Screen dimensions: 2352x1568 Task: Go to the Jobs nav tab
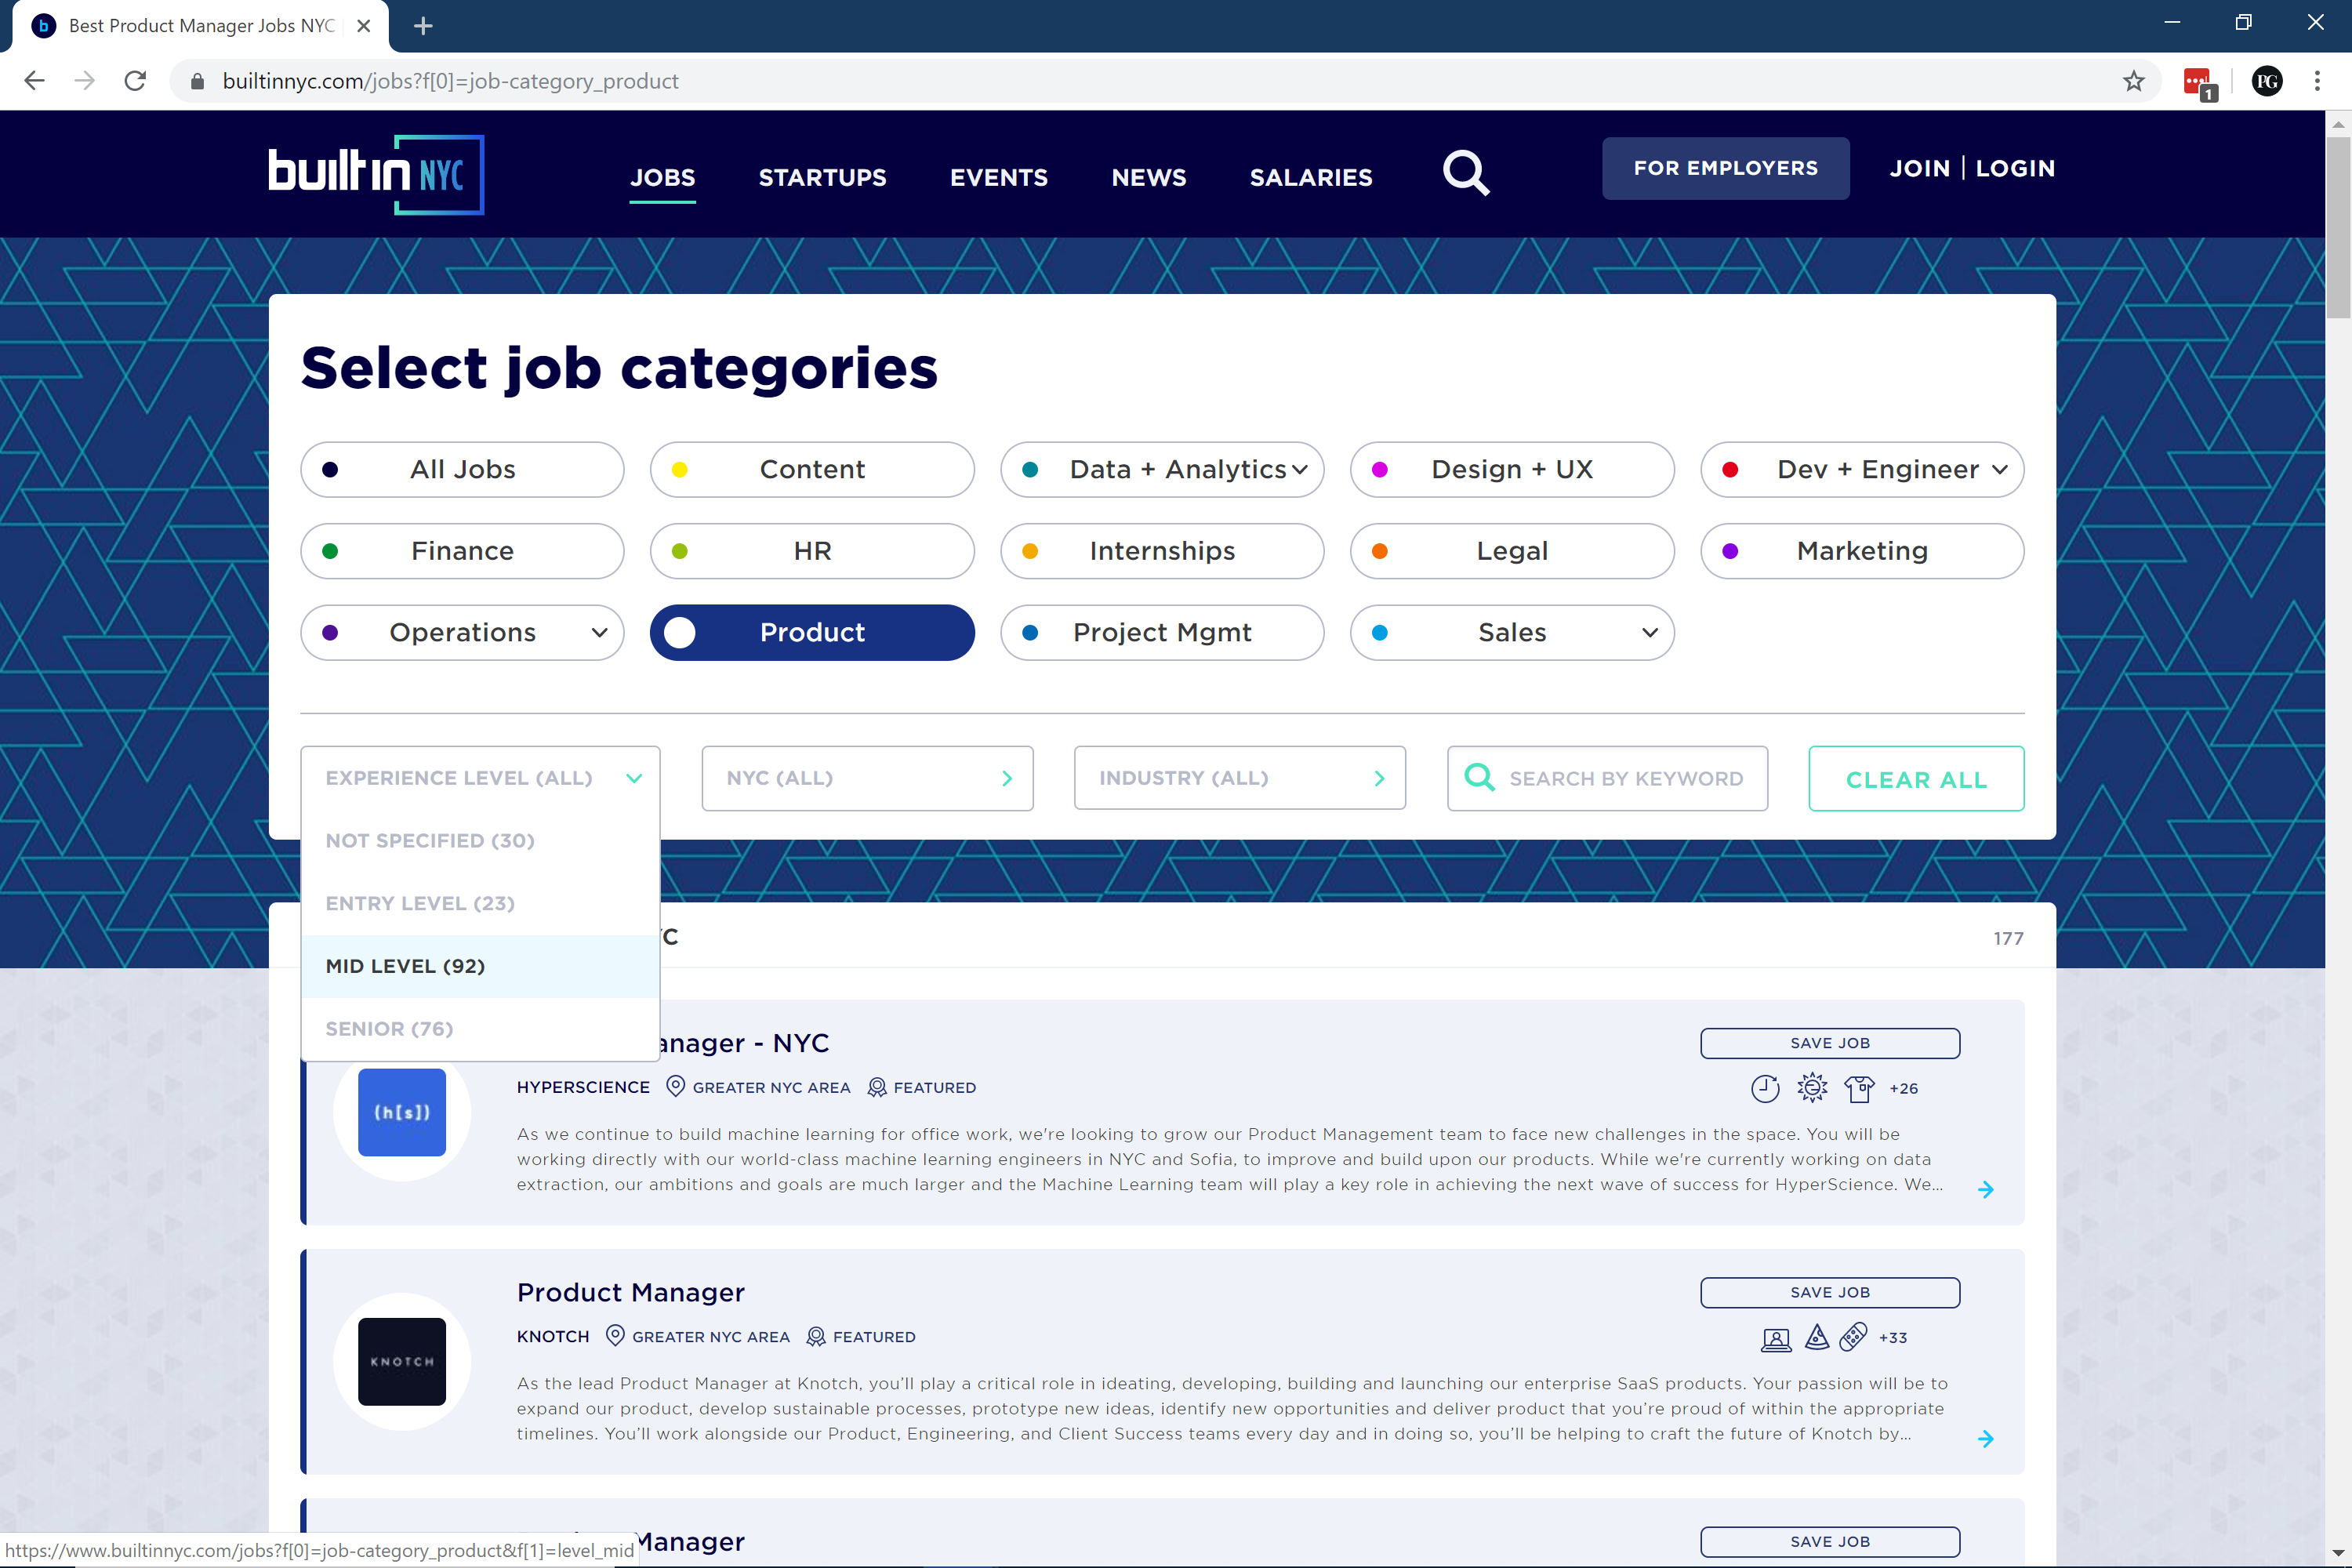click(662, 178)
